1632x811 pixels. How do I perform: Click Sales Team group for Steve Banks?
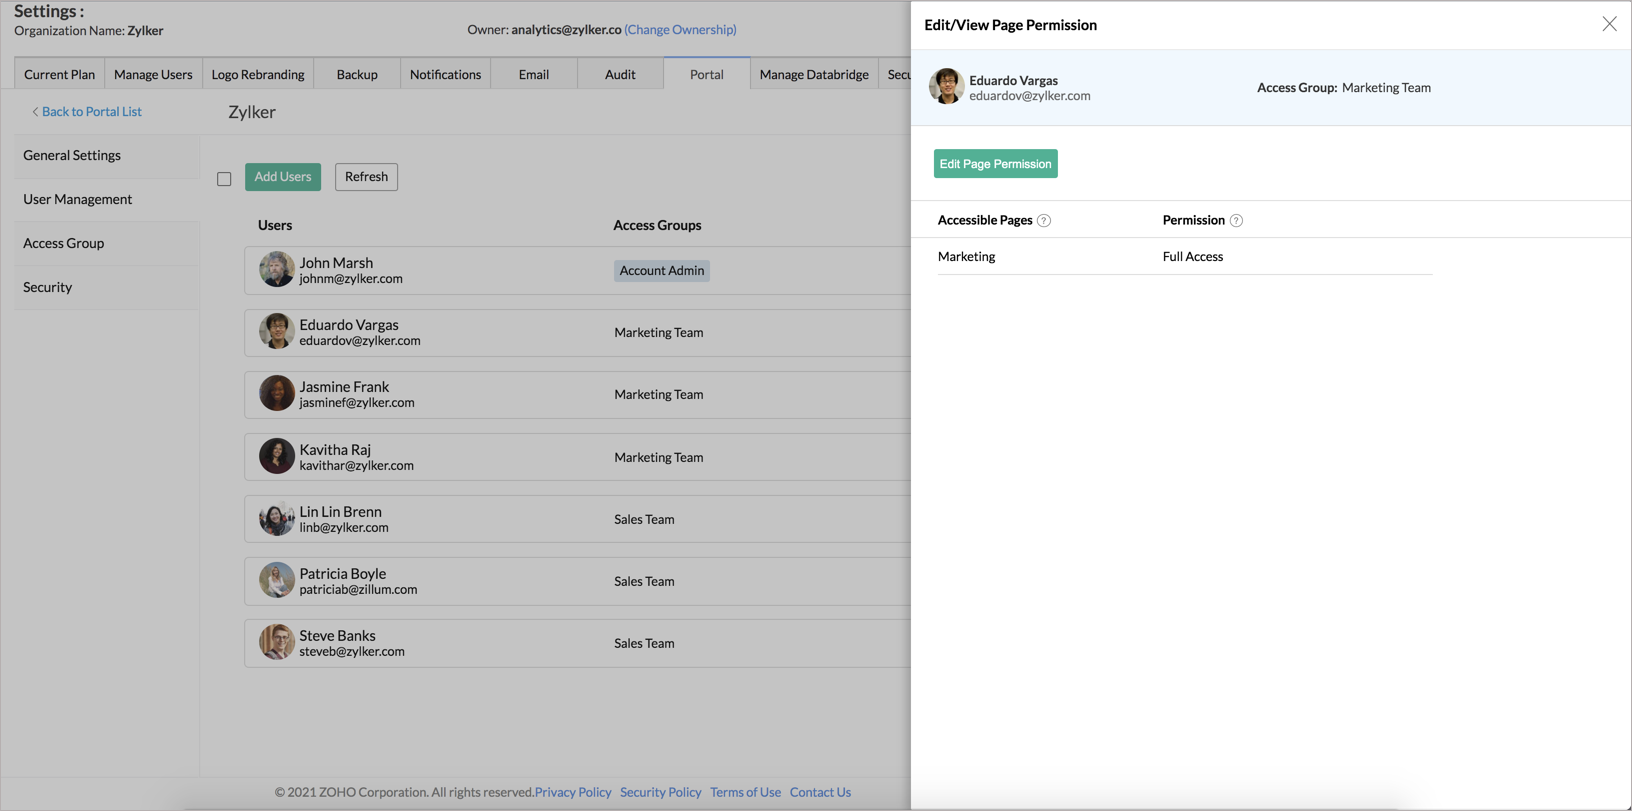(645, 644)
